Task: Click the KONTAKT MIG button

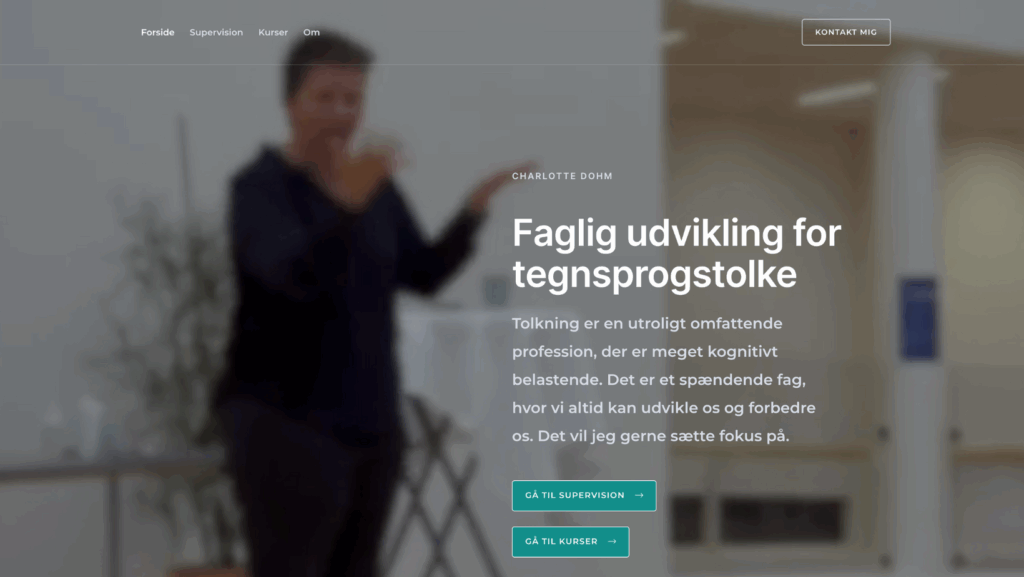Action: [x=846, y=32]
